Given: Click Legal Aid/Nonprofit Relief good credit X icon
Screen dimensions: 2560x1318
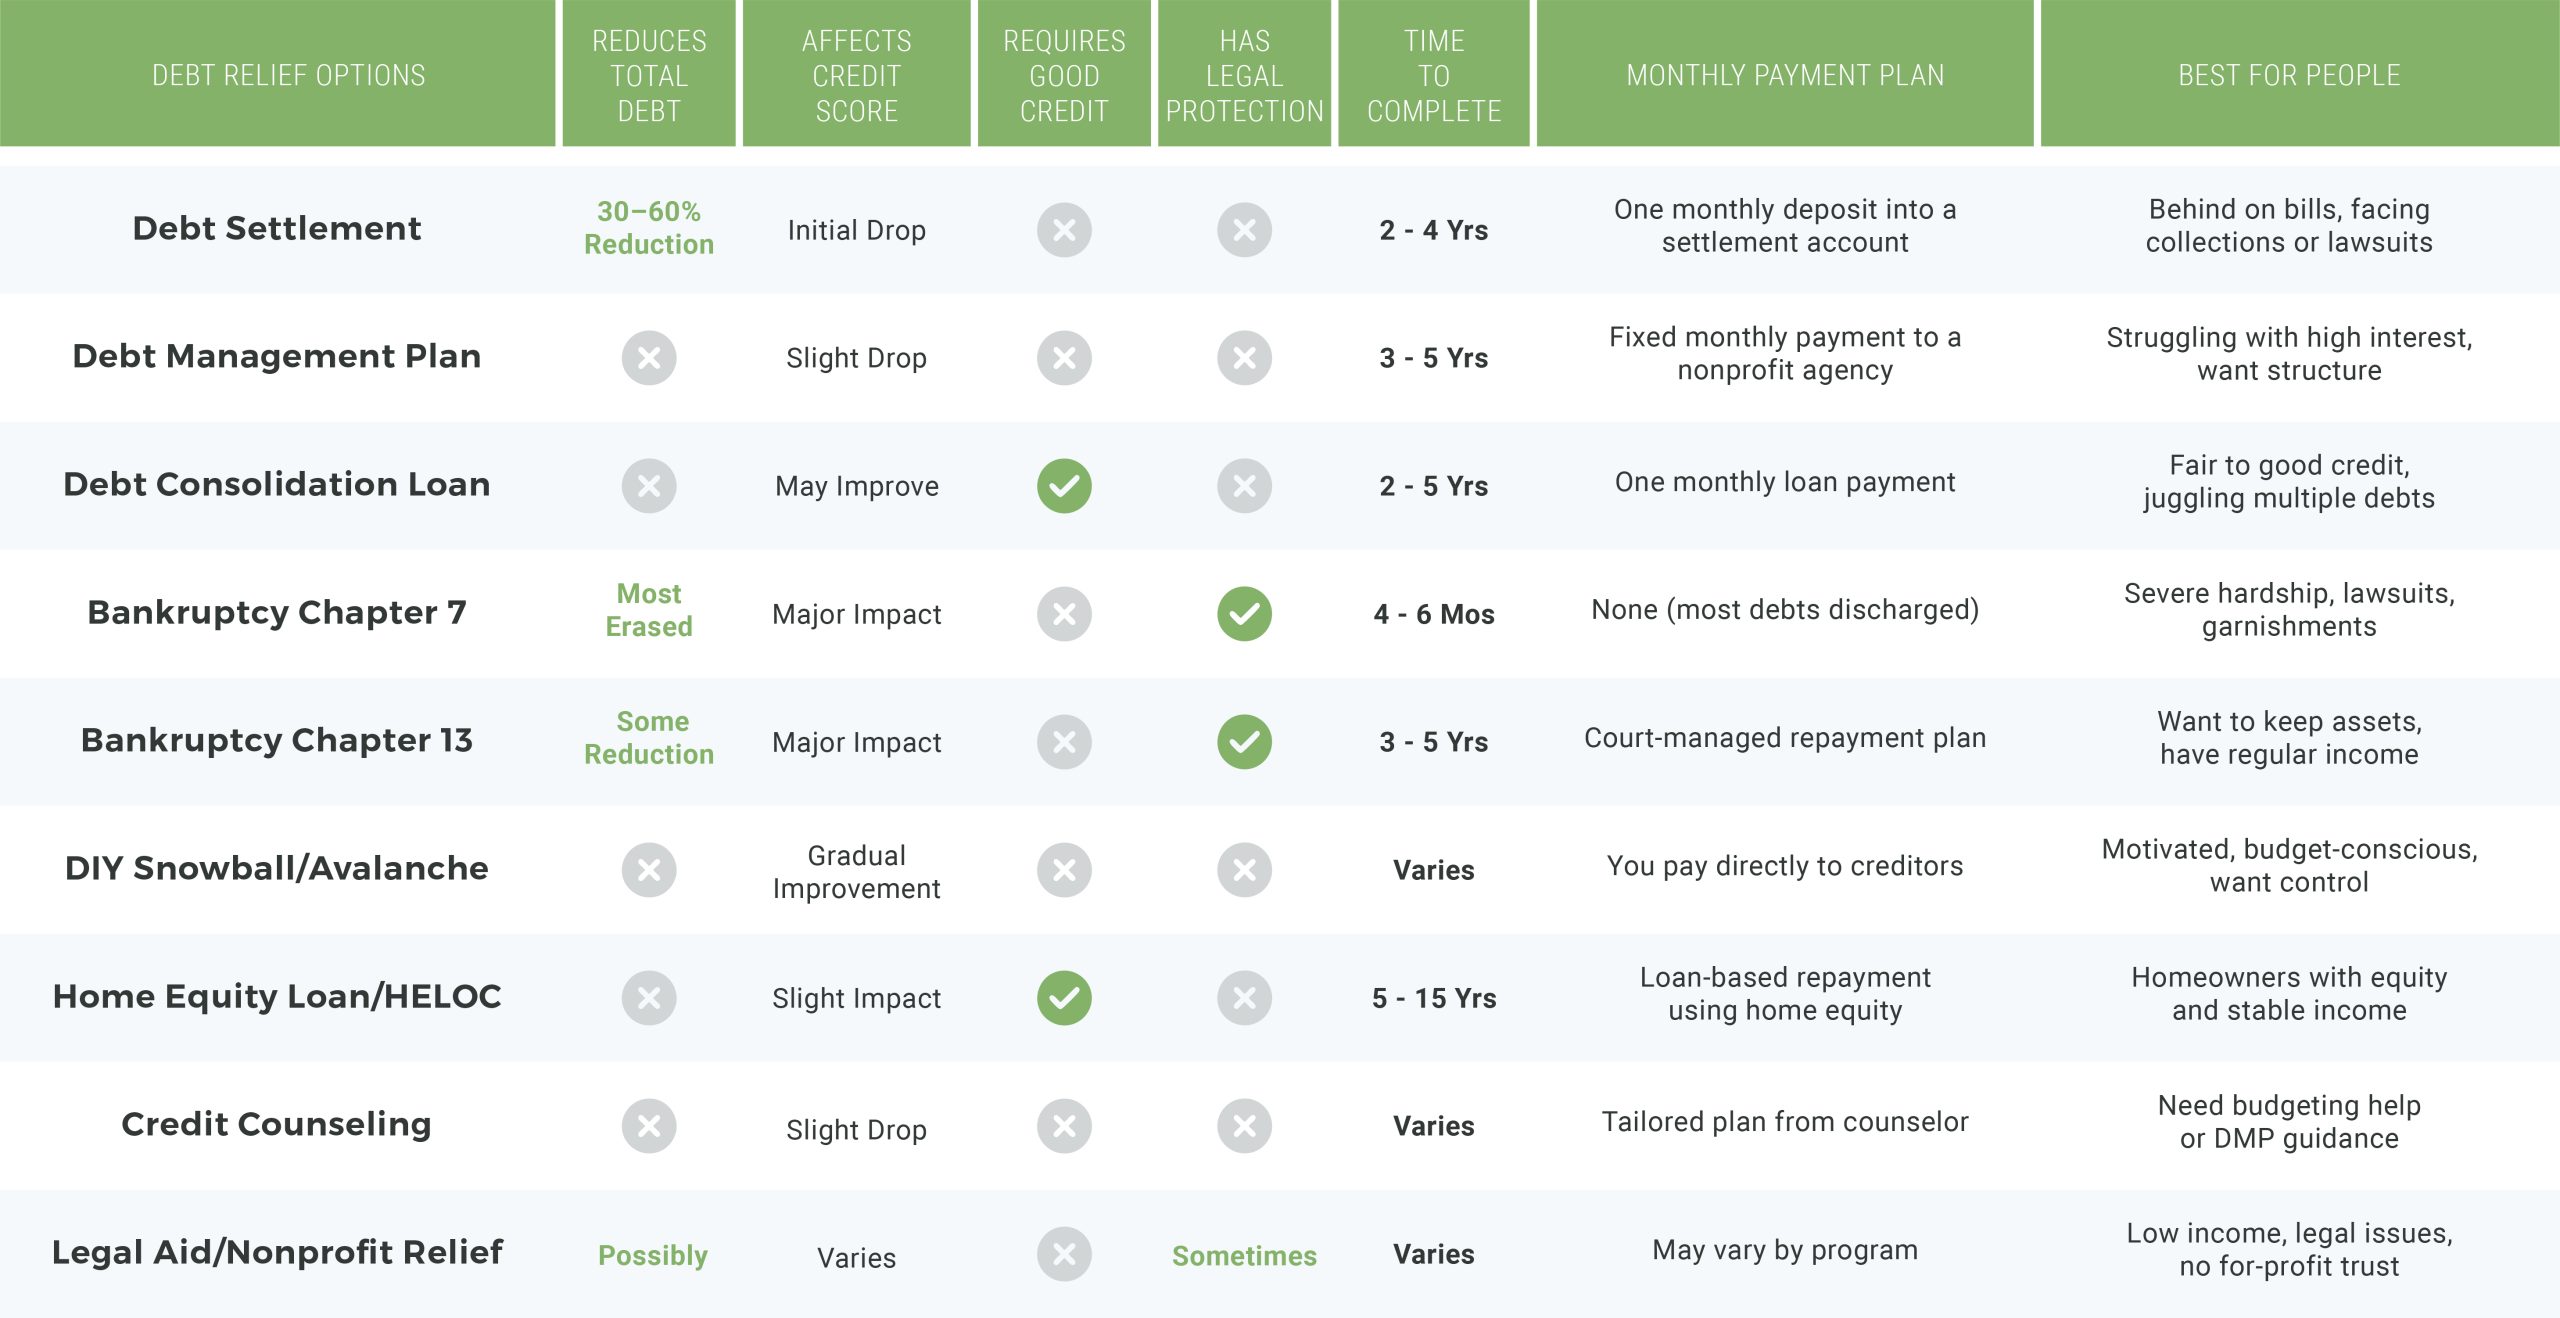Looking at the screenshot, I should (1064, 1254).
